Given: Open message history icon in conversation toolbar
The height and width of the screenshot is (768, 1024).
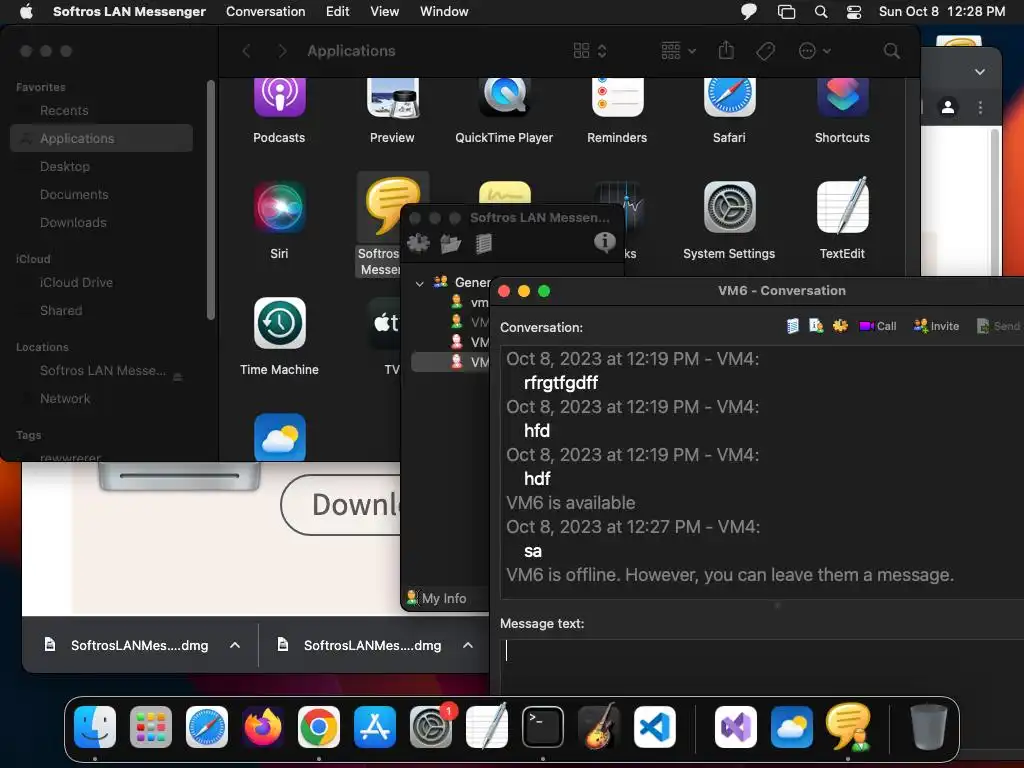Looking at the screenshot, I should click(x=792, y=326).
